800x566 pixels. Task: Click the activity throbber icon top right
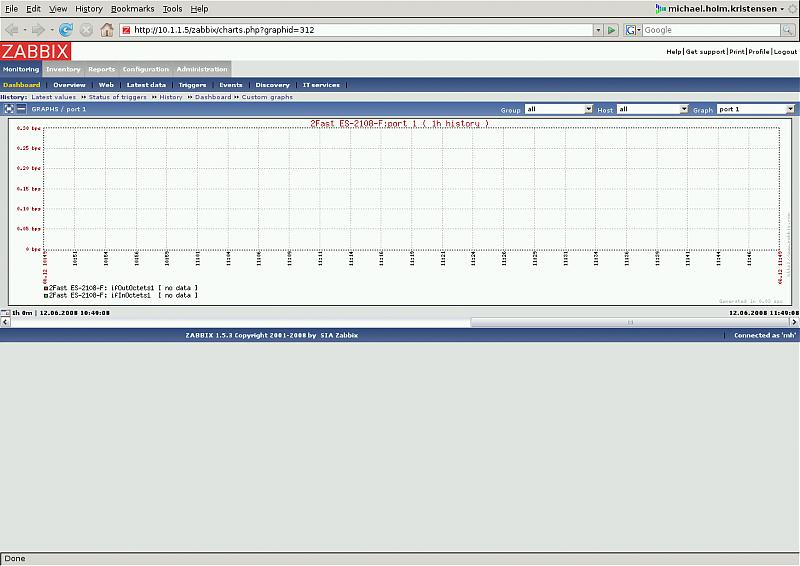[x=793, y=9]
